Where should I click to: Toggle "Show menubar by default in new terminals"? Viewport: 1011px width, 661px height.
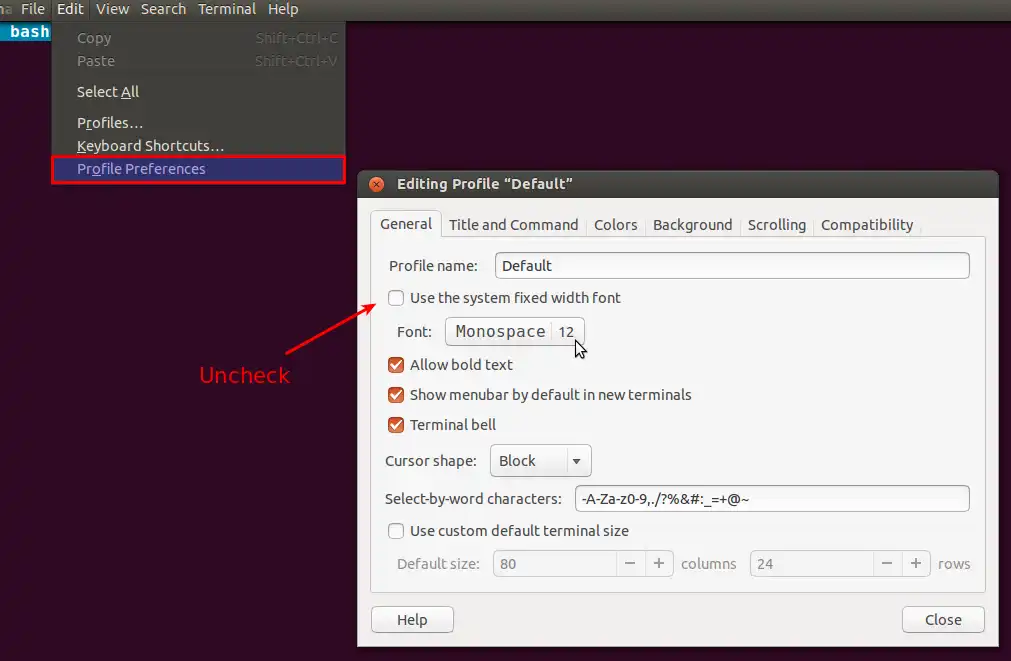coord(396,394)
